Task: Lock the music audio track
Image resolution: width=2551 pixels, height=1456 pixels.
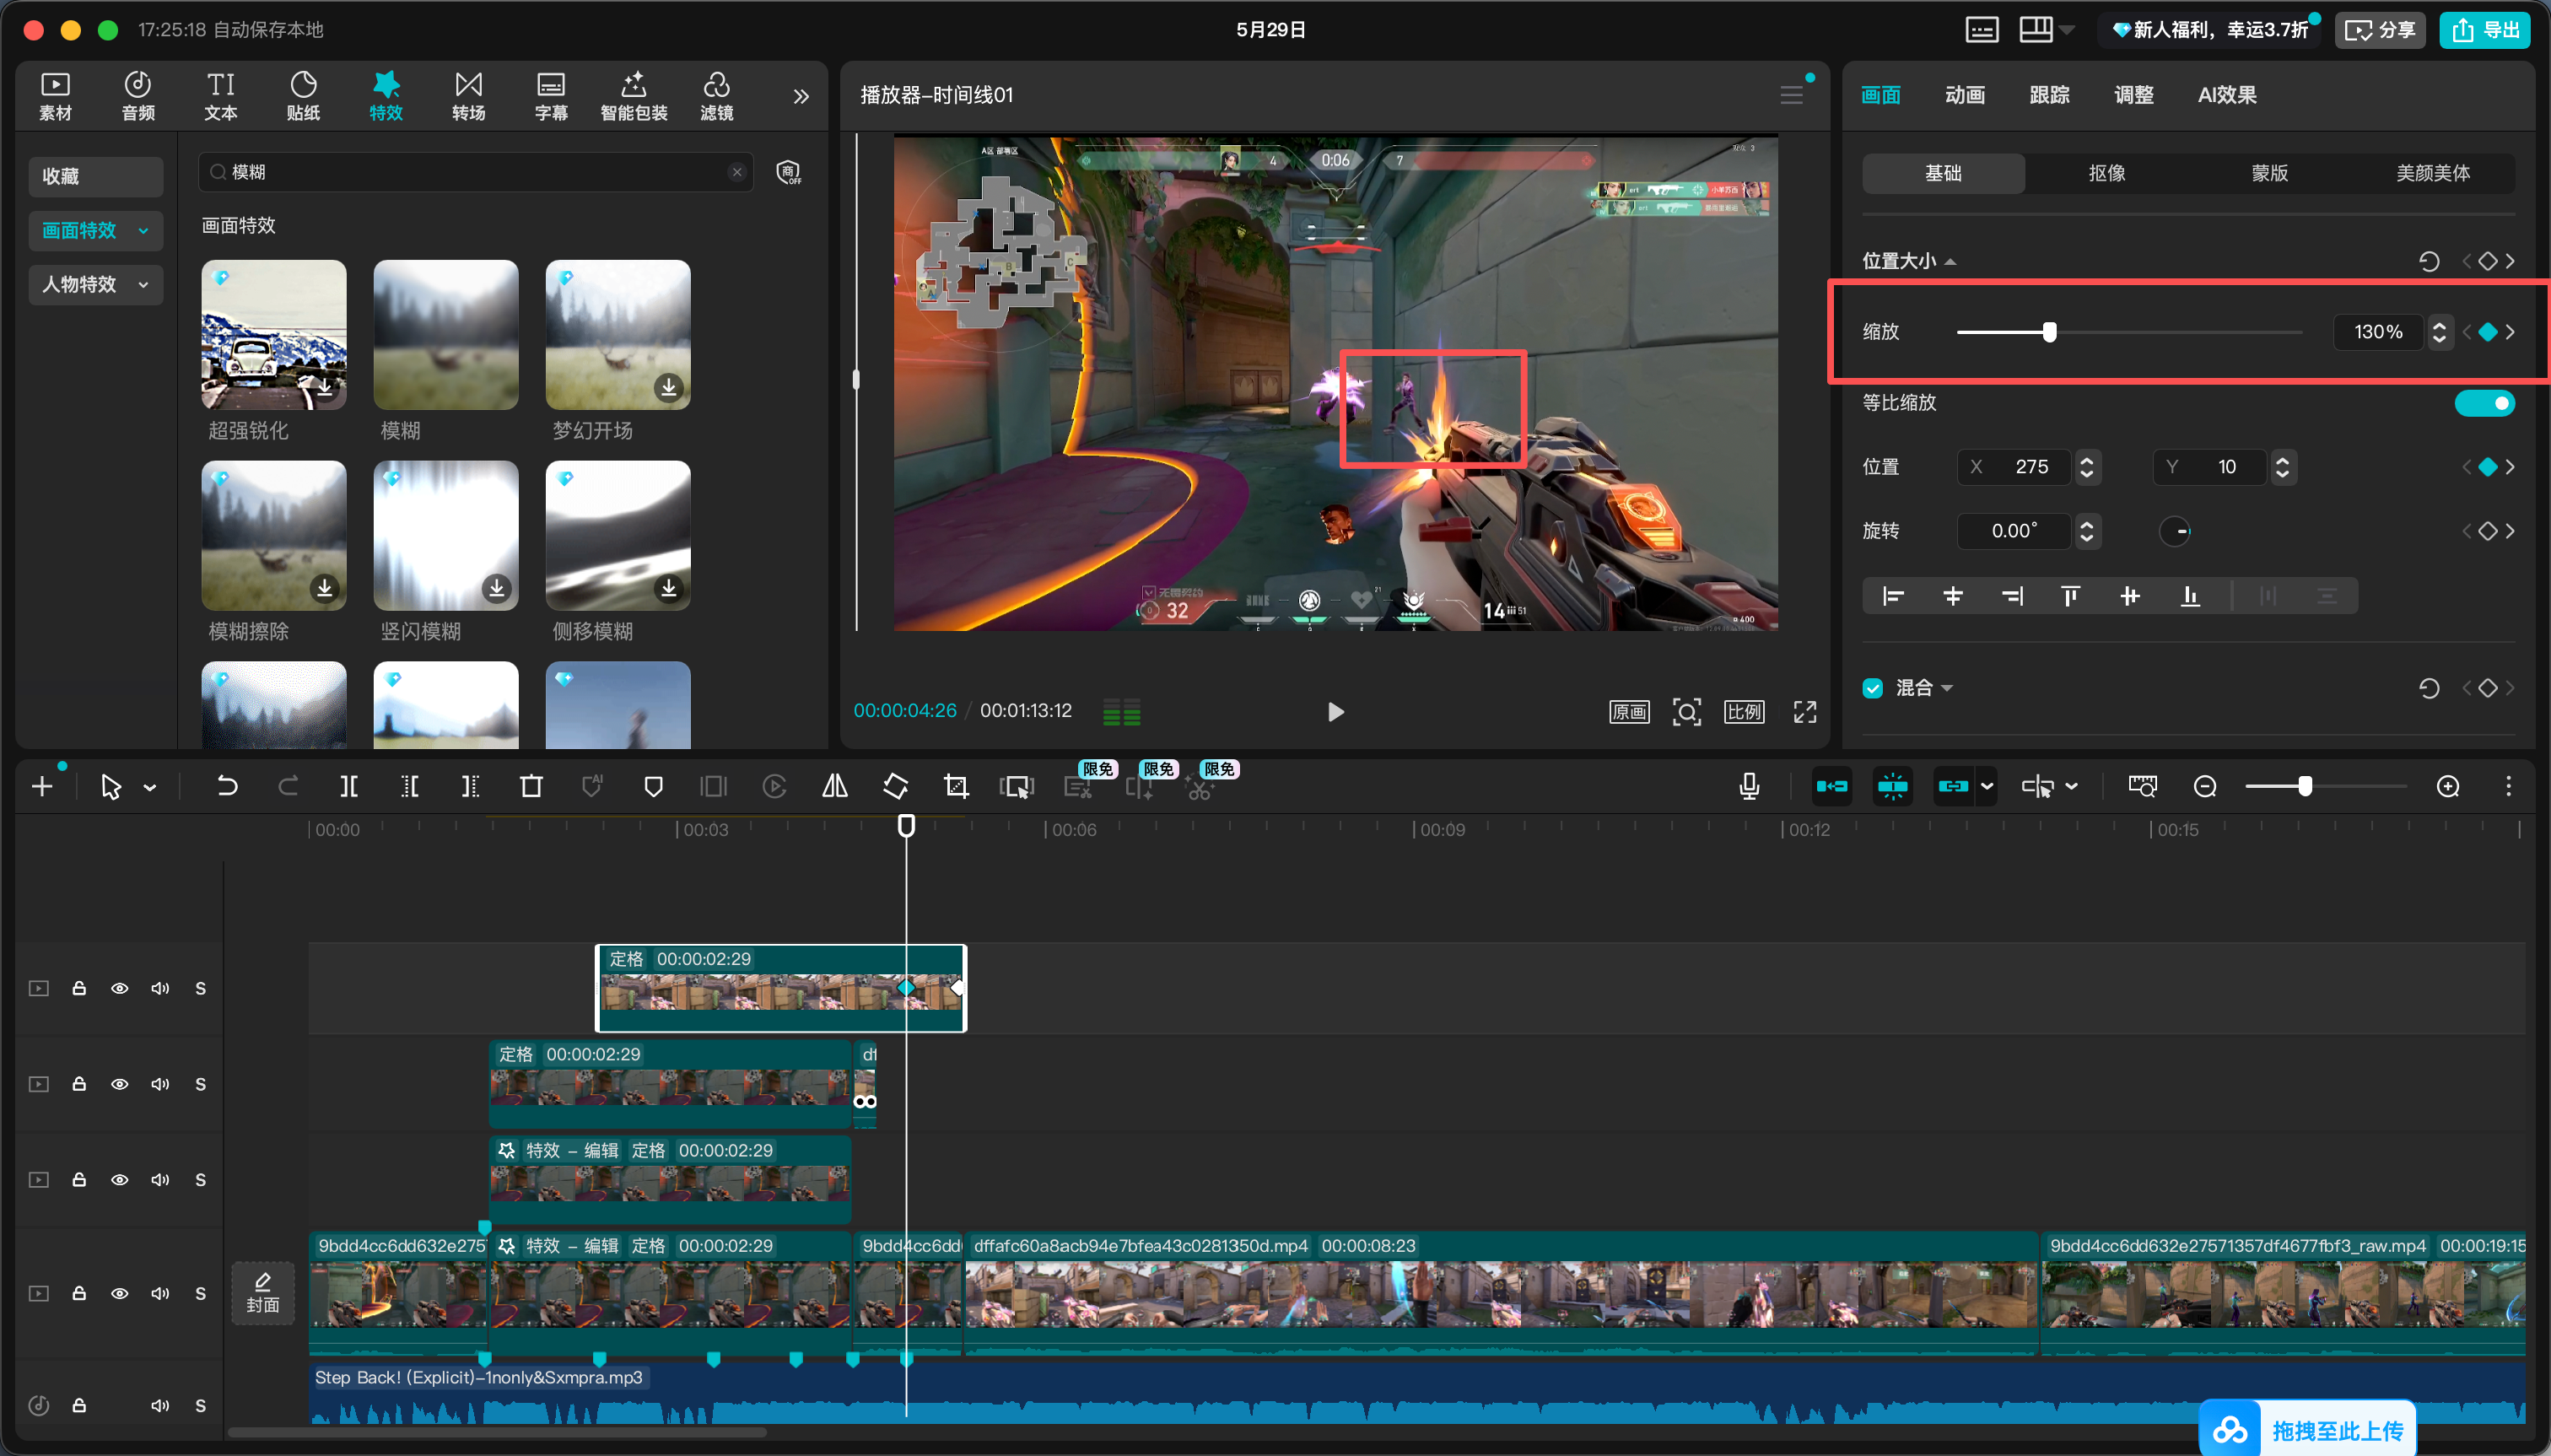Action: click(x=79, y=1406)
